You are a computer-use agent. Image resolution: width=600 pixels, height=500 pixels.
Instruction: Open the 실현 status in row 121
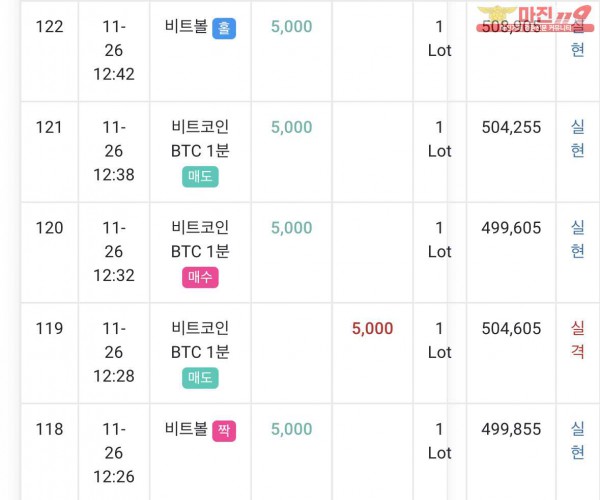577,138
